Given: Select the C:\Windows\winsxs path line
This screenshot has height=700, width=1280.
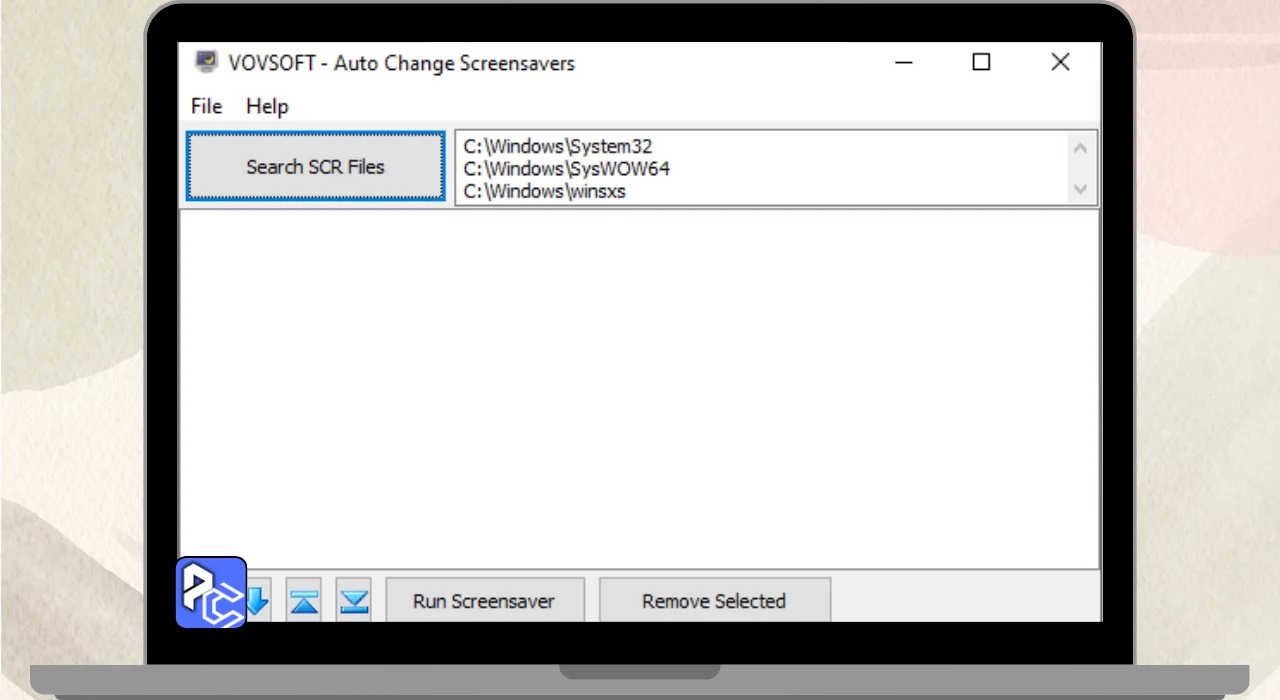Looking at the screenshot, I should coord(545,191).
